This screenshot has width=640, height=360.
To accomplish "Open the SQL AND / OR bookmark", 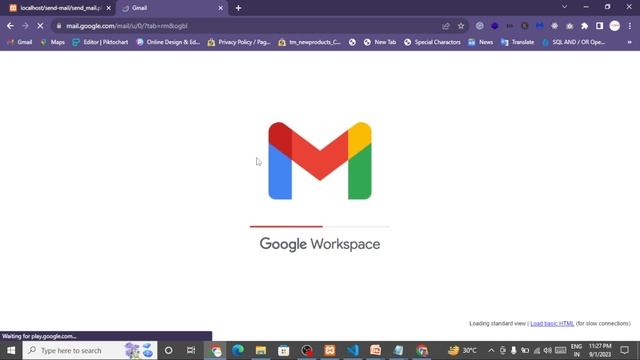I will pyautogui.click(x=574, y=42).
